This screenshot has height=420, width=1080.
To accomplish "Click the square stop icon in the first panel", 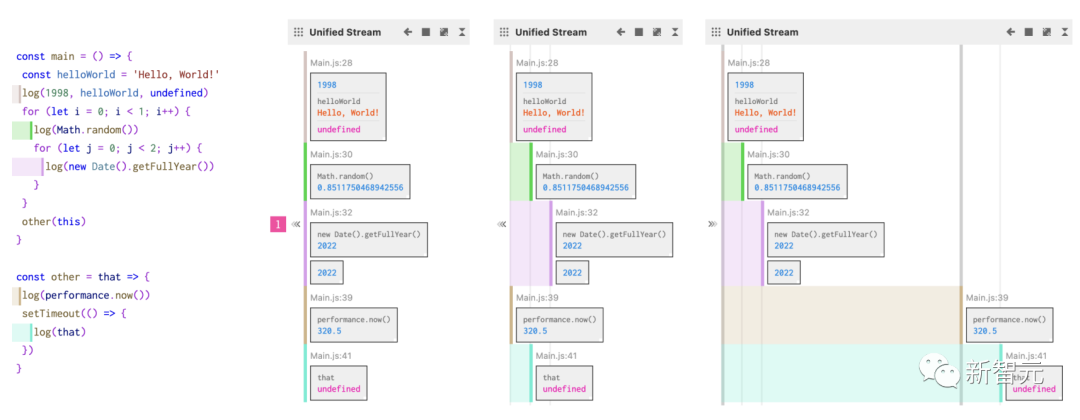I will (426, 32).
